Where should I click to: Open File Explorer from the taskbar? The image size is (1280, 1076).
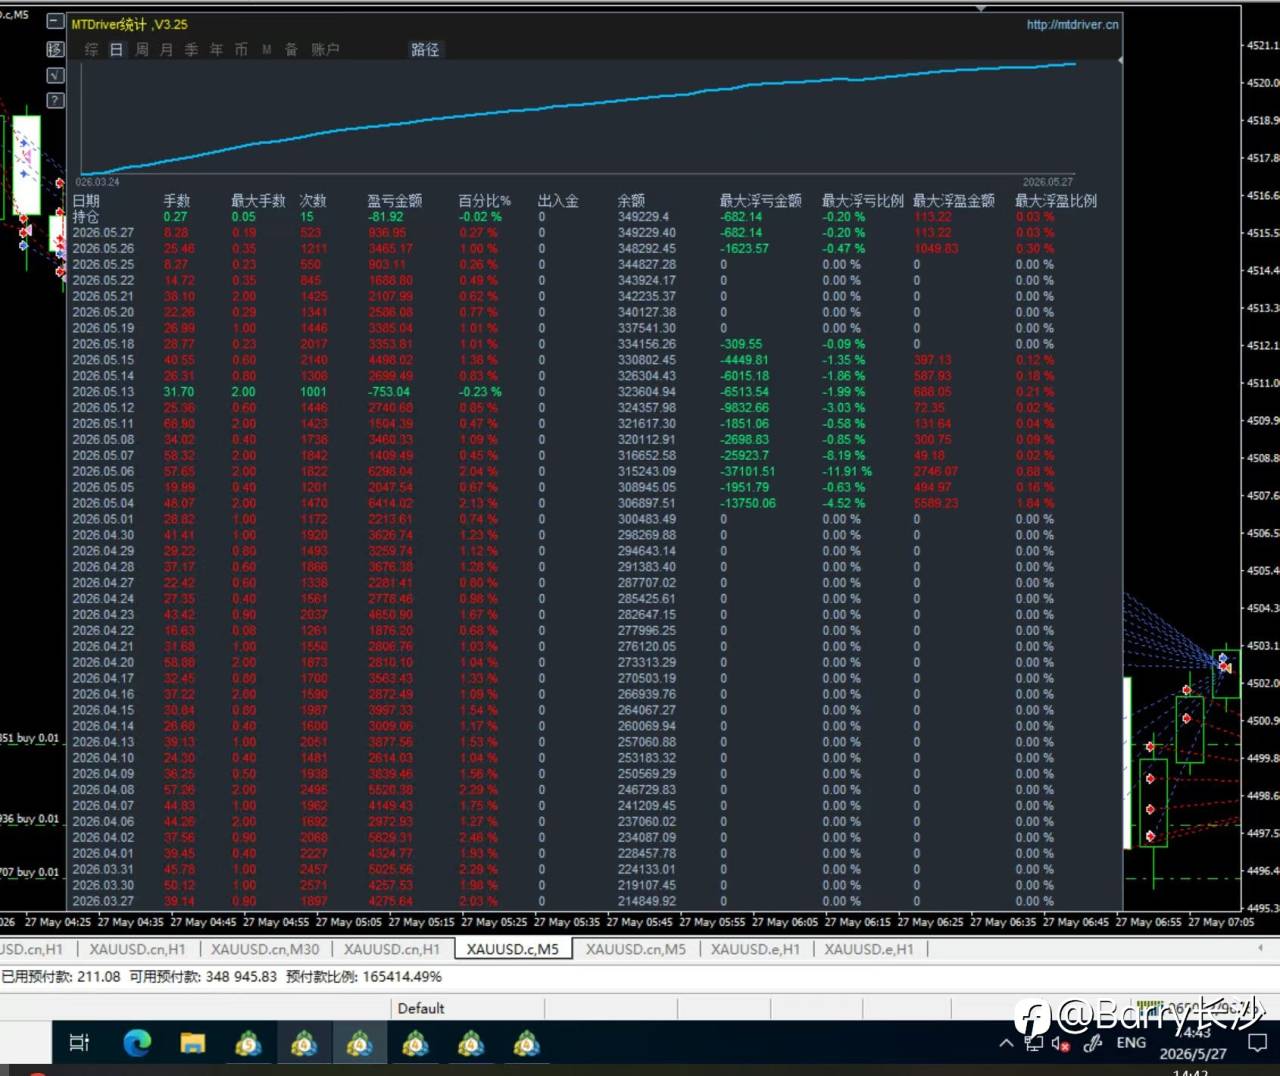click(x=193, y=1044)
